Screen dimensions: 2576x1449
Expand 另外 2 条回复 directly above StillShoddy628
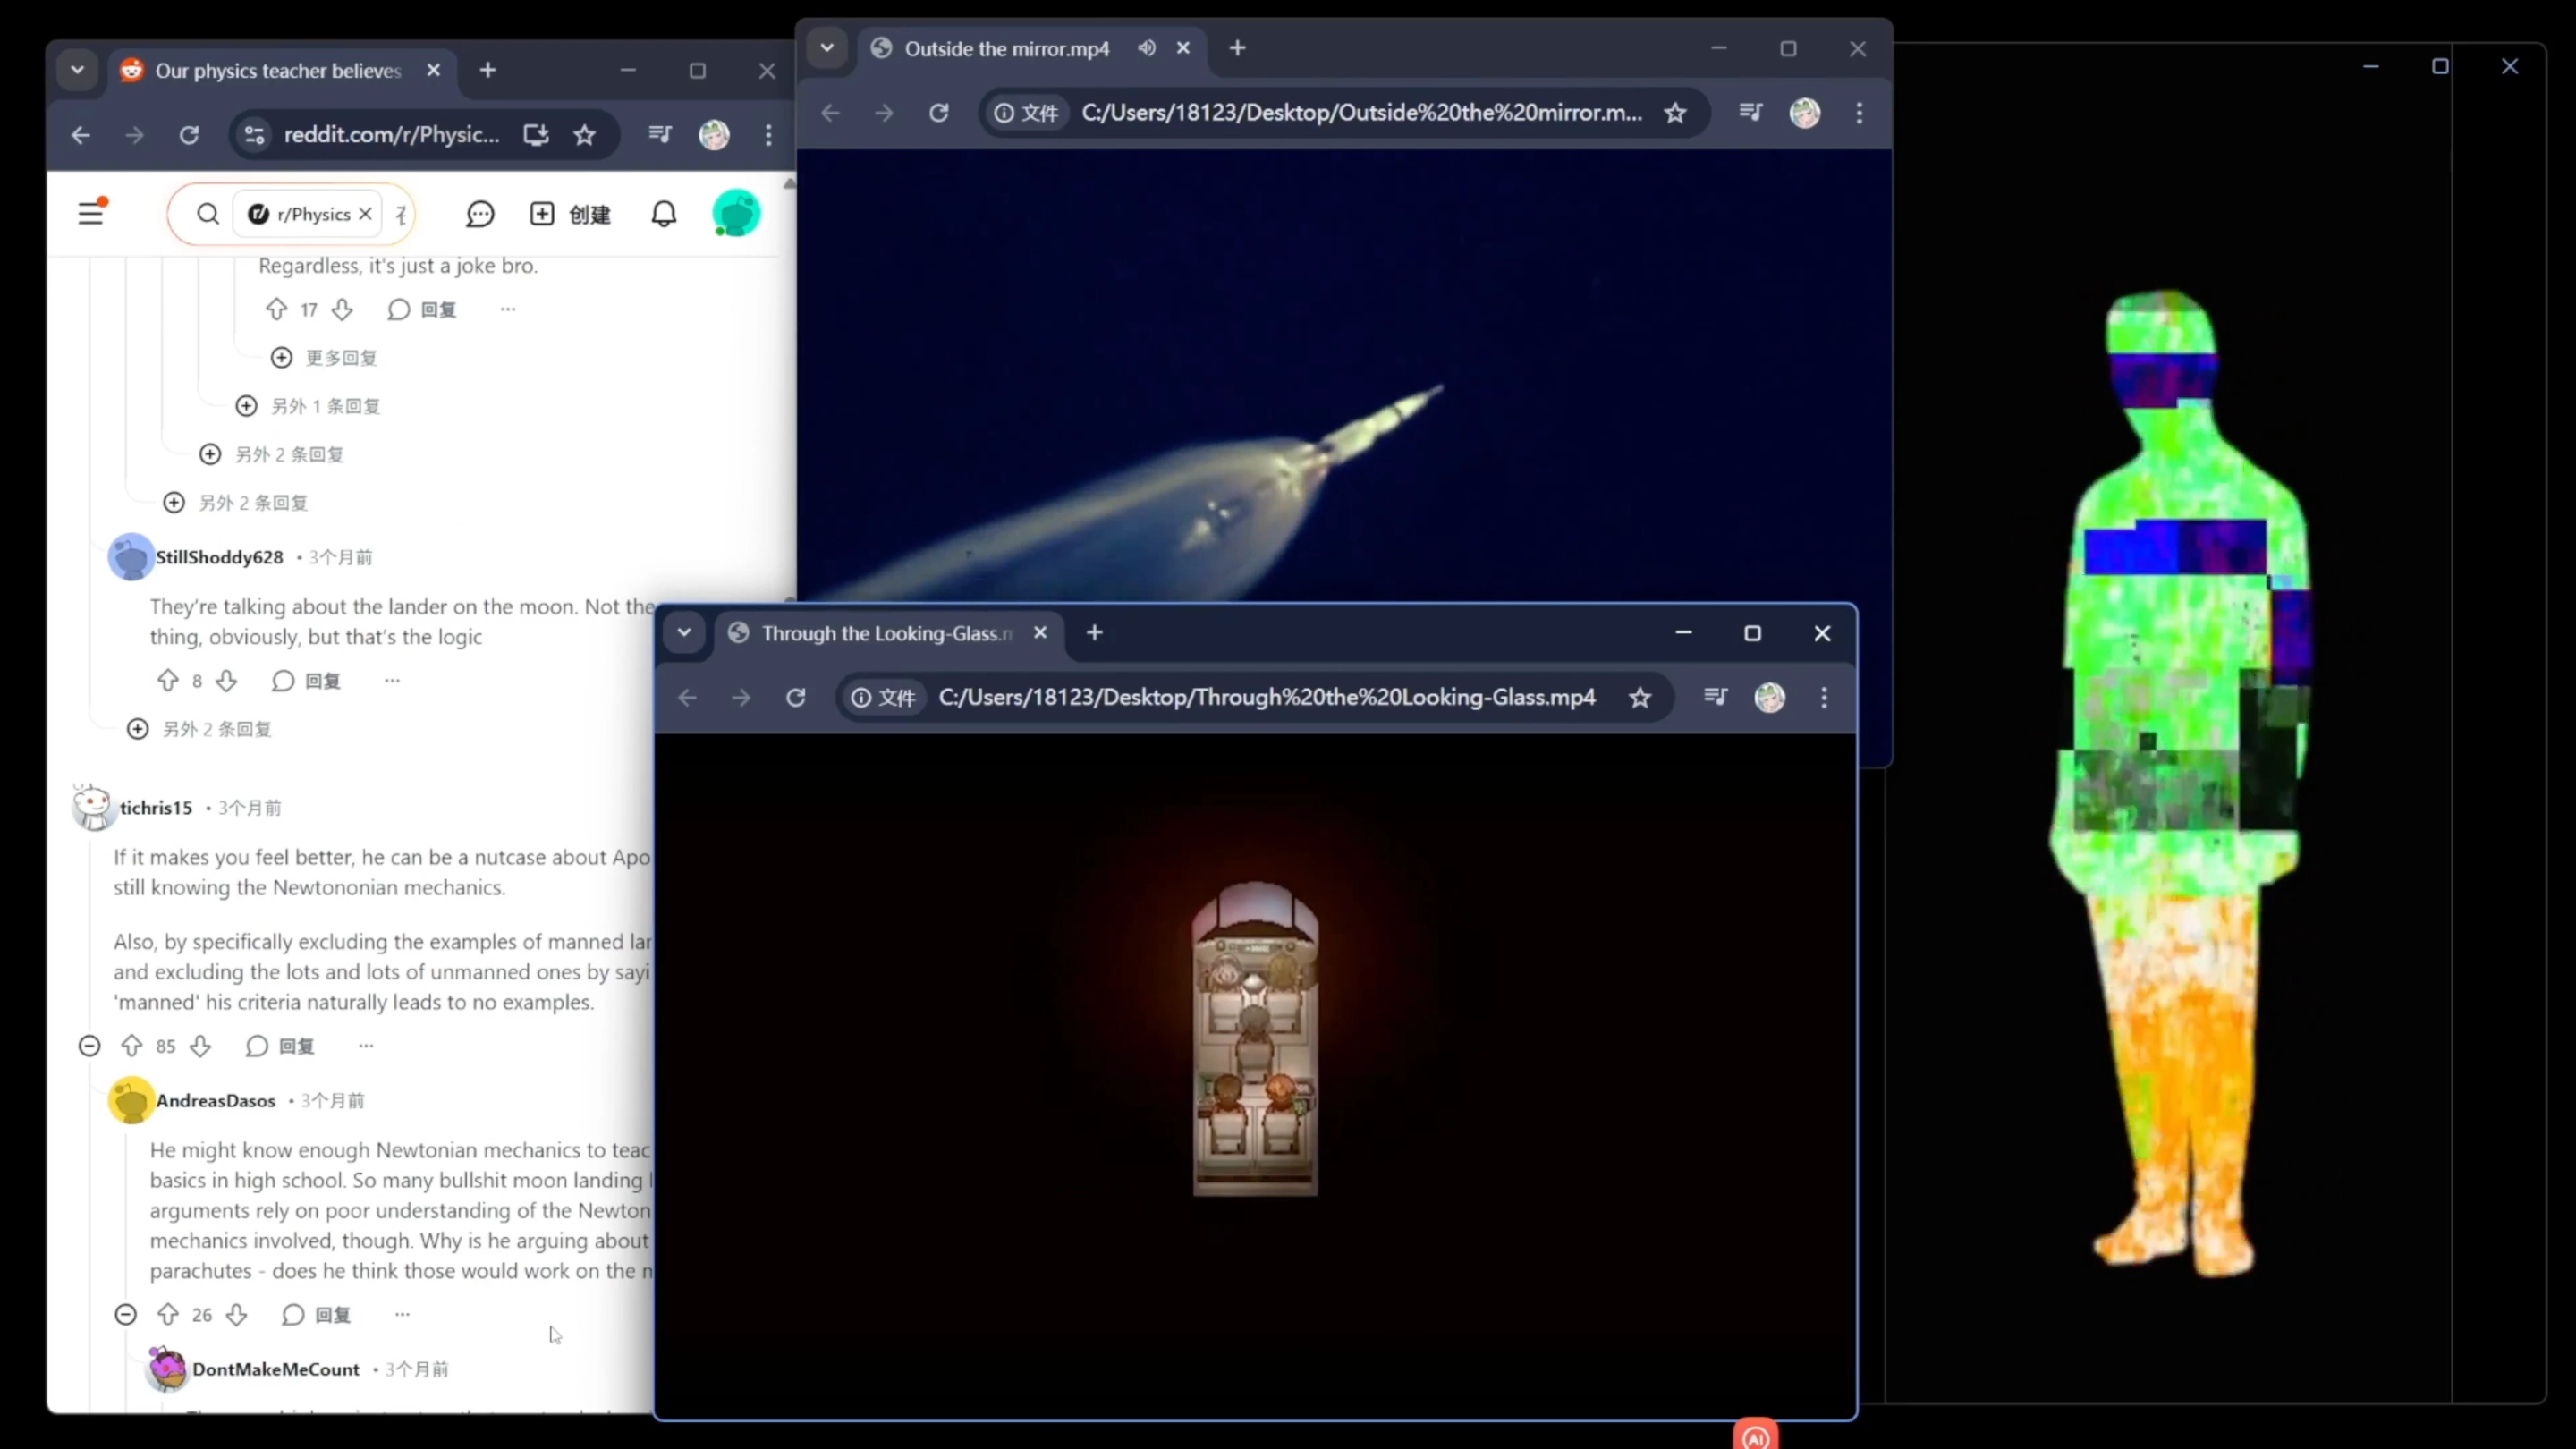(235, 503)
